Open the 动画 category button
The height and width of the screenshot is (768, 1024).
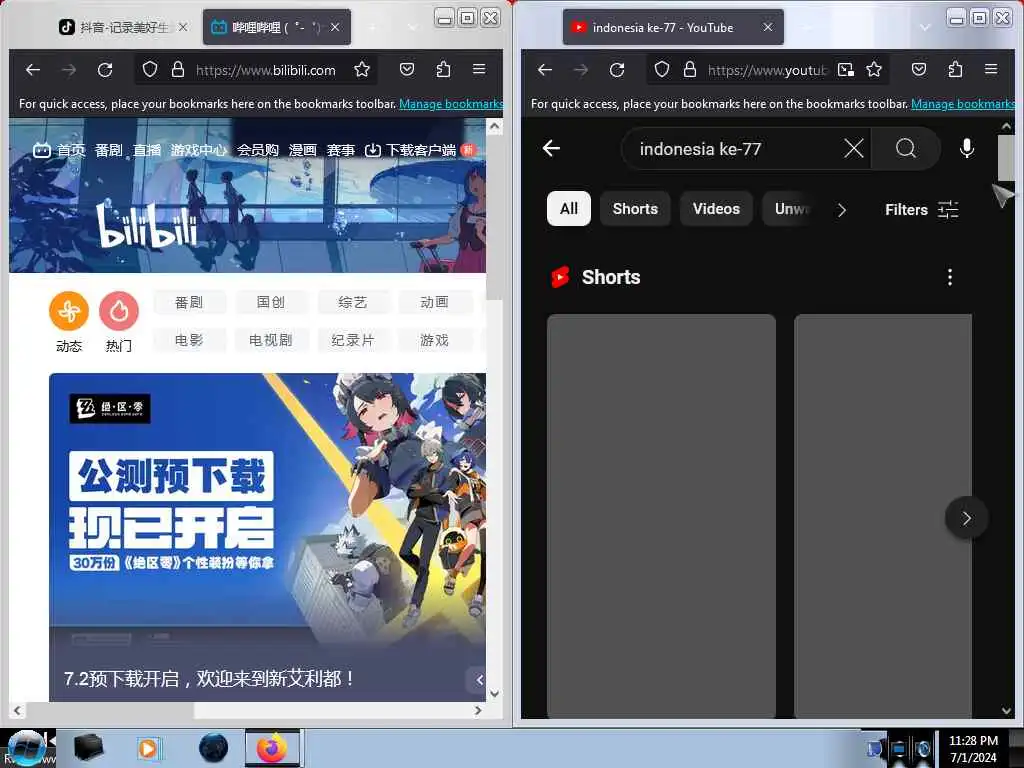point(434,302)
